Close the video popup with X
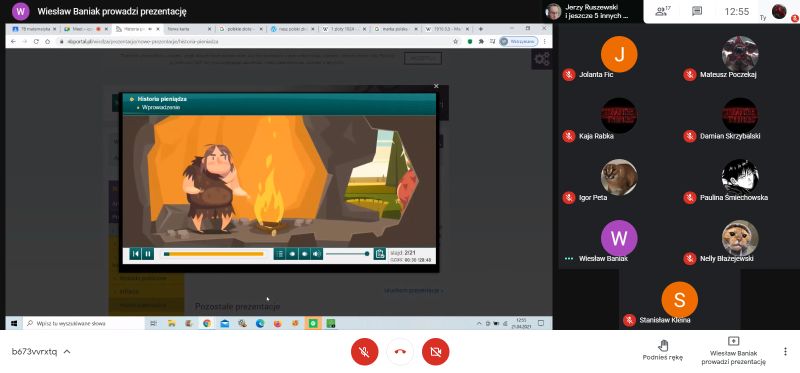Image resolution: width=800 pixels, height=373 pixels. [436, 86]
